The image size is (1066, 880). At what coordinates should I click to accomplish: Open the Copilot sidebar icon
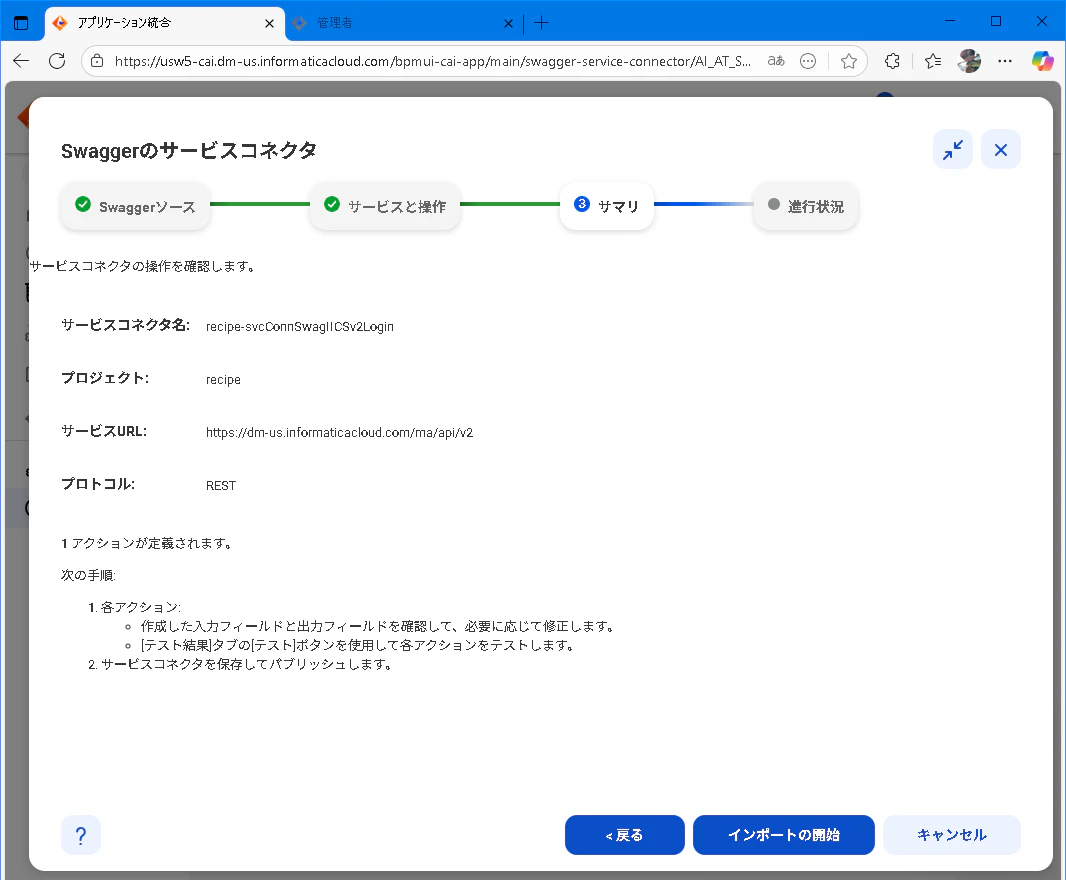[x=1042, y=61]
